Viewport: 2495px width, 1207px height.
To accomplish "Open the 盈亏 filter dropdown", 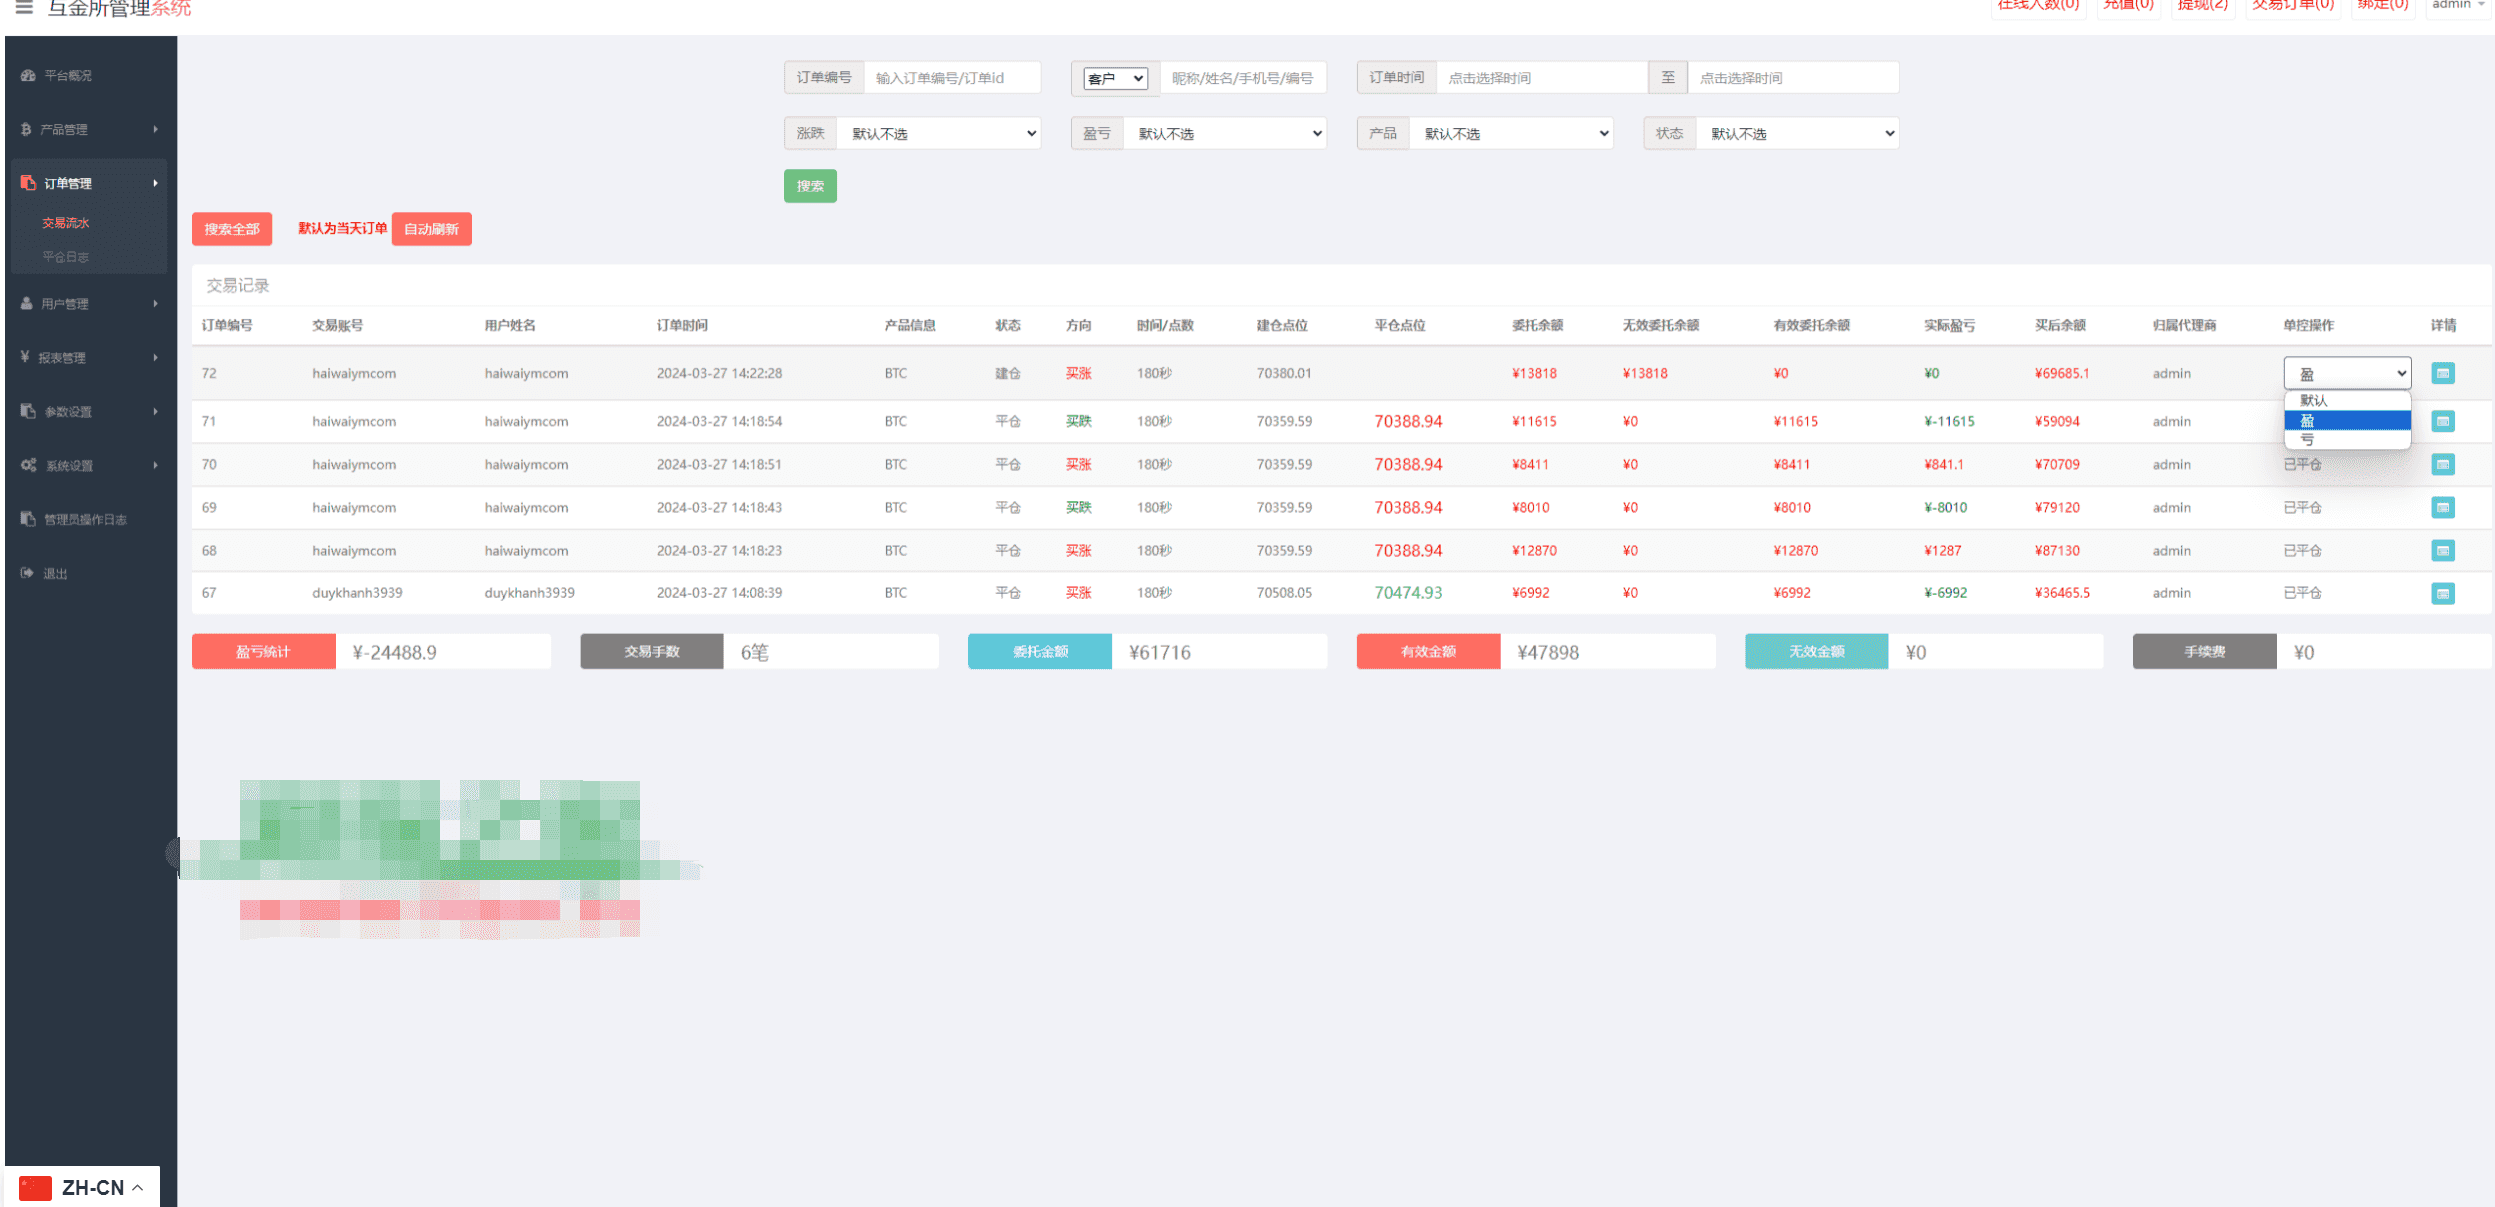I will click(x=1225, y=133).
